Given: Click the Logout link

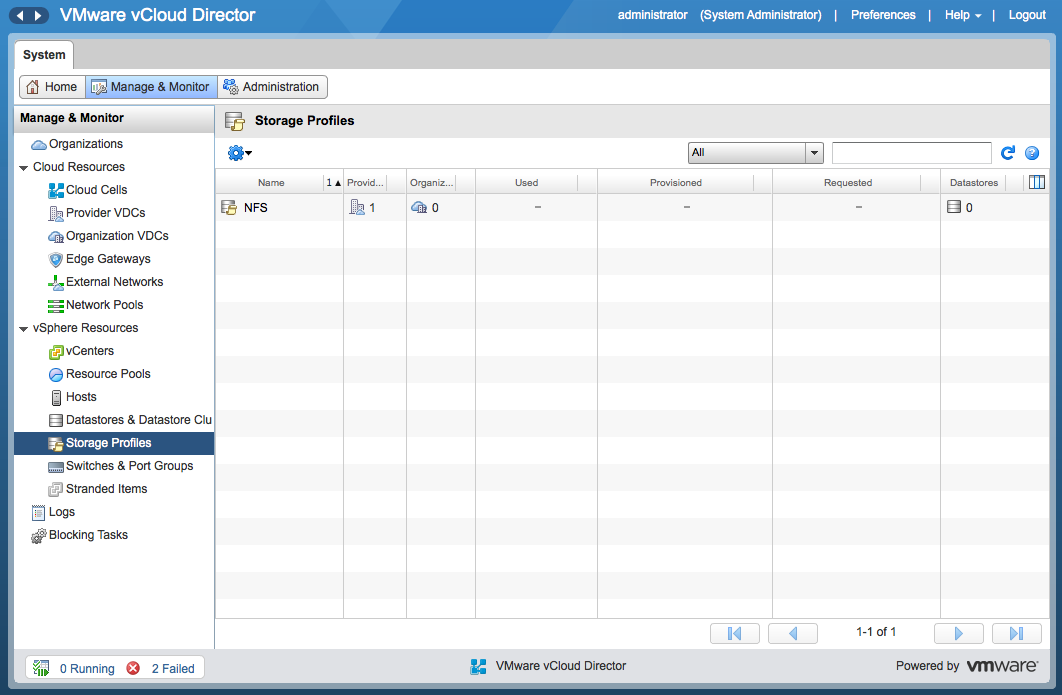Looking at the screenshot, I should click(x=1027, y=15).
